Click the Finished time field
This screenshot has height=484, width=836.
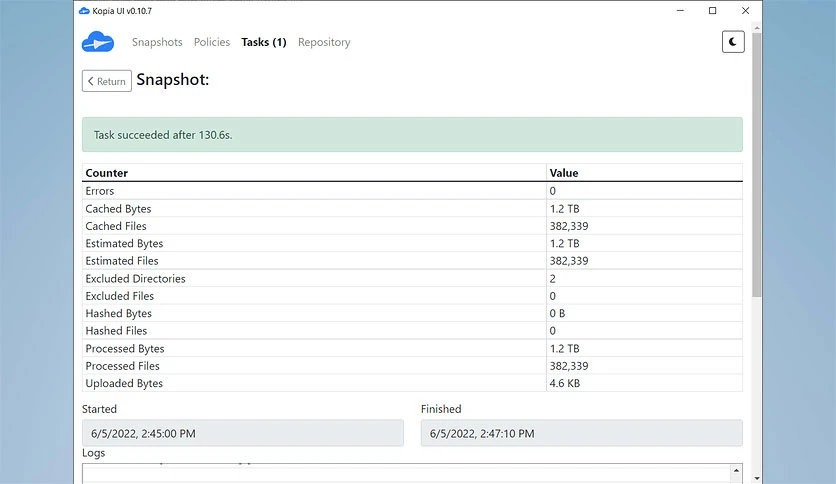582,433
